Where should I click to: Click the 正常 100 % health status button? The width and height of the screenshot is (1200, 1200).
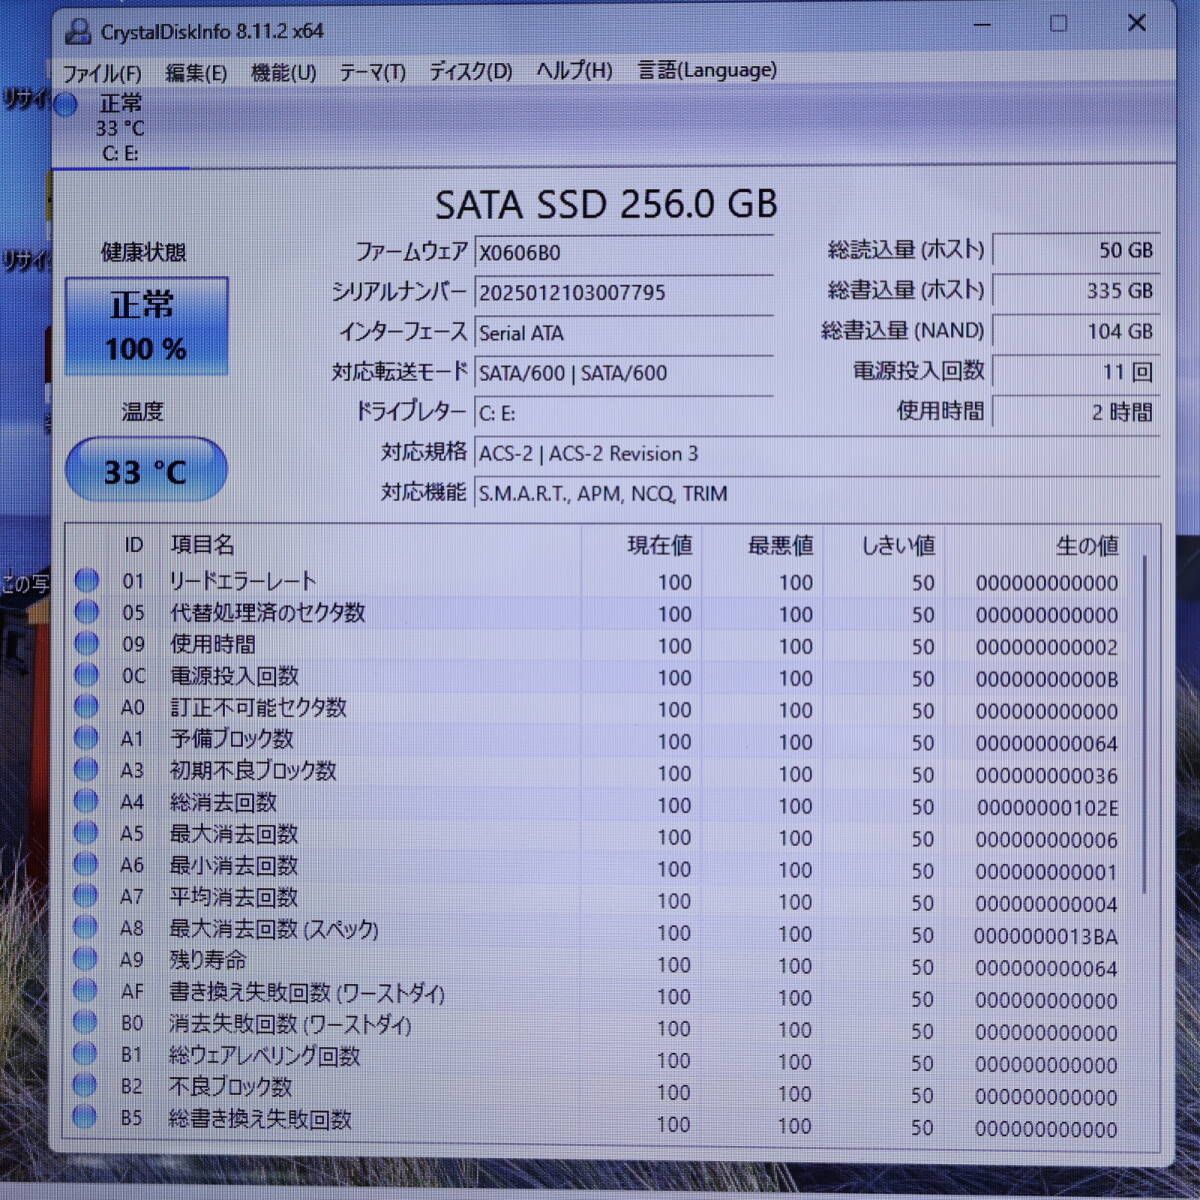(x=147, y=327)
